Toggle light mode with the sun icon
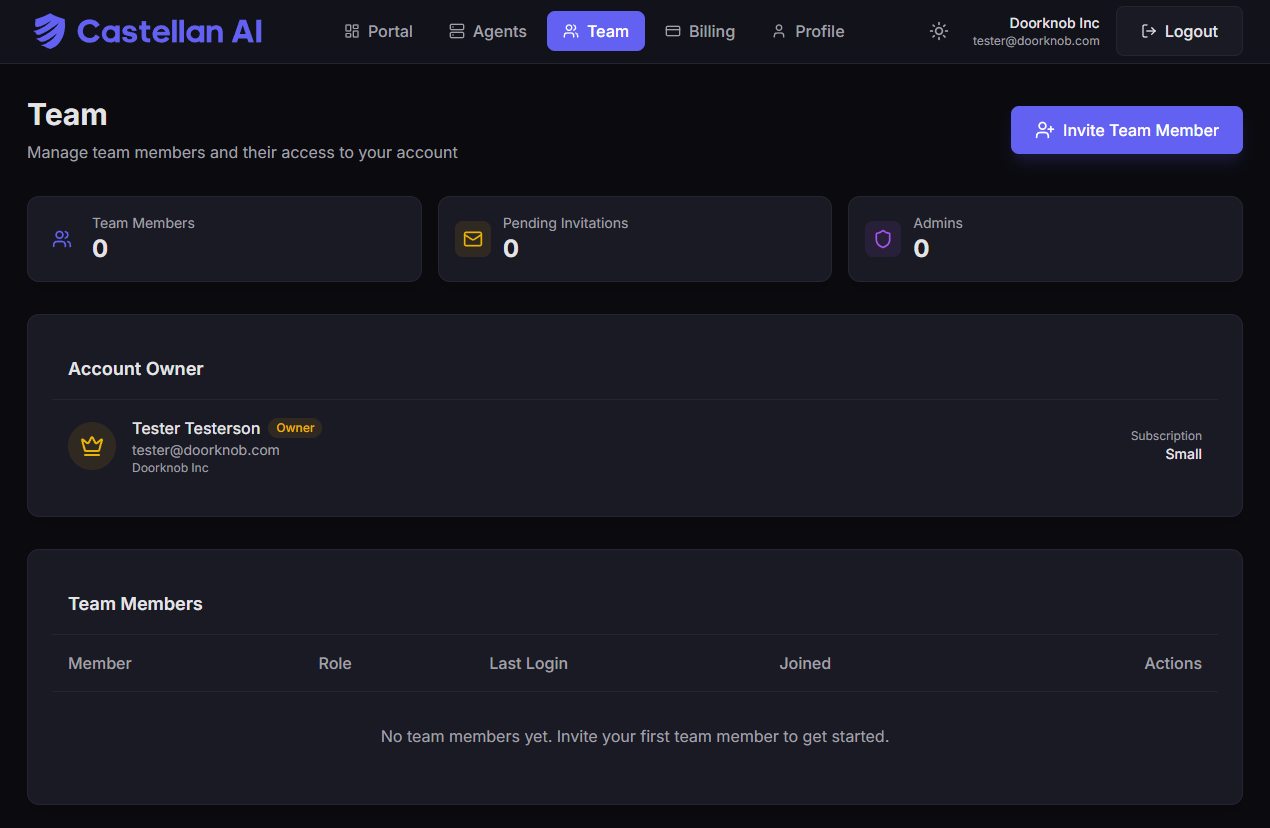 pos(938,31)
